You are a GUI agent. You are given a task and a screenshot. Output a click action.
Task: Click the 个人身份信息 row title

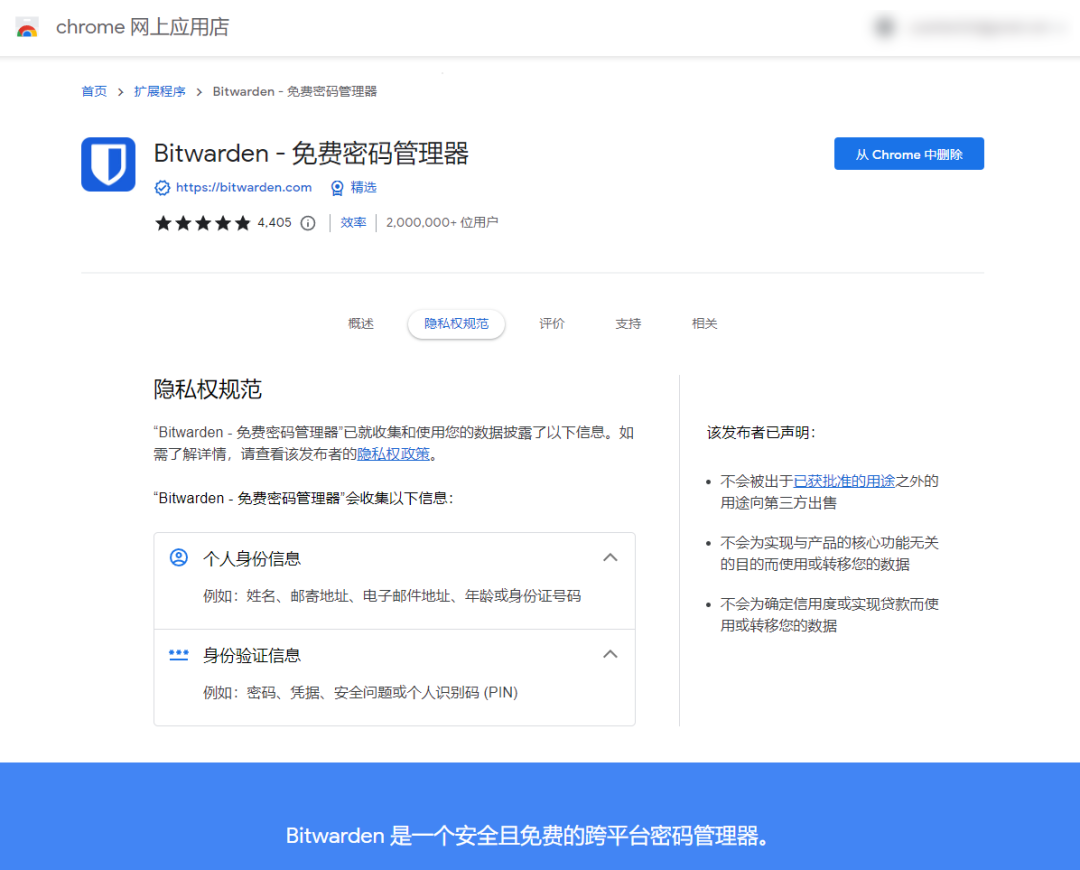click(x=252, y=559)
